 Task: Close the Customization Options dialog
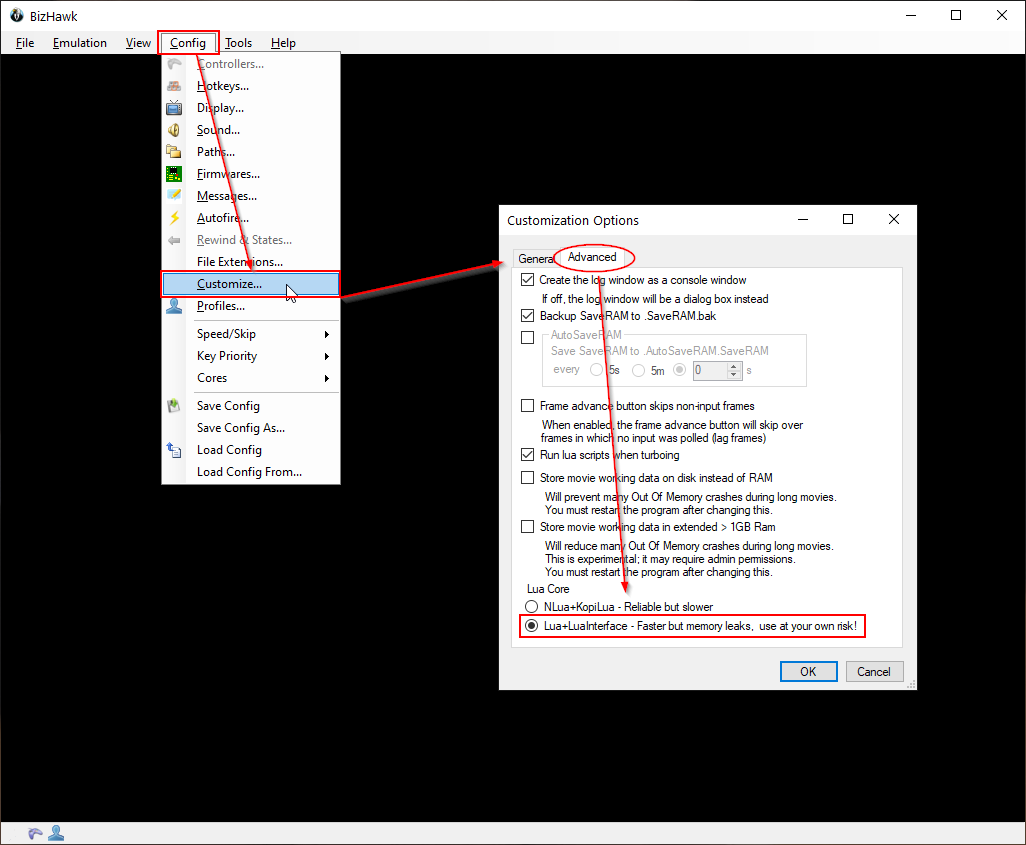pos(894,219)
